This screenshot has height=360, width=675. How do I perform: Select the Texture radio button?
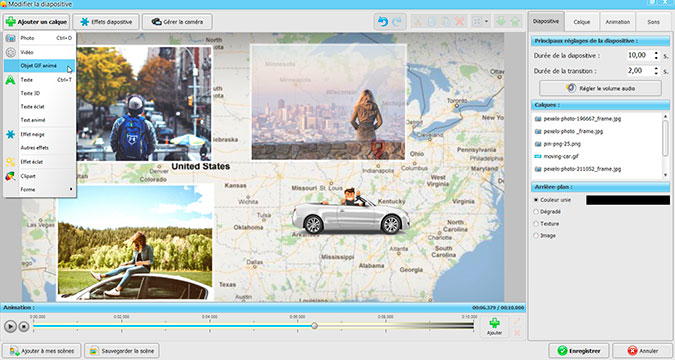536,224
